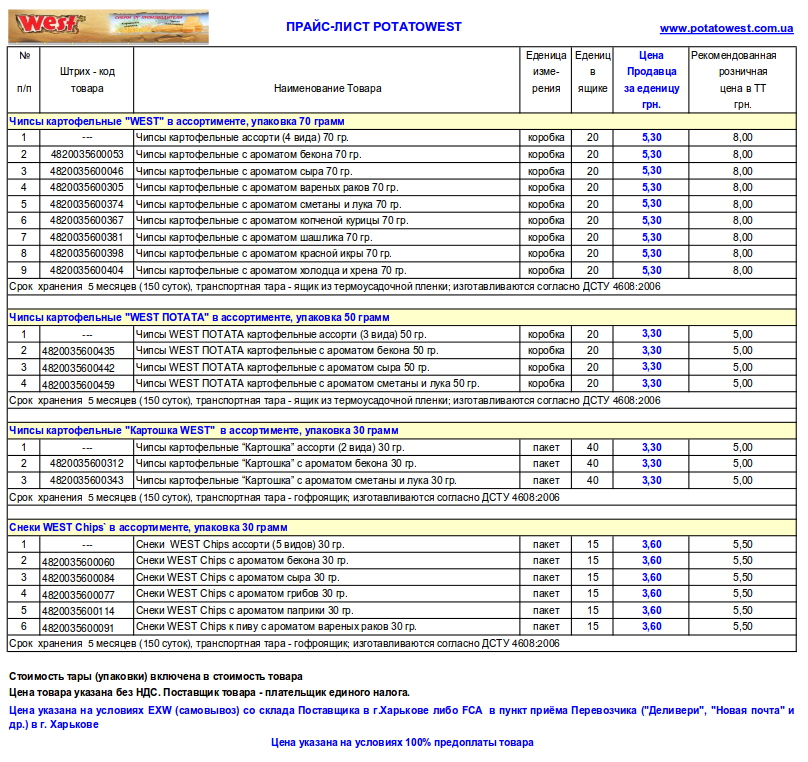Select section heading "Чипсы картофельные WEST, упаковка 70 грамм"

(177, 122)
